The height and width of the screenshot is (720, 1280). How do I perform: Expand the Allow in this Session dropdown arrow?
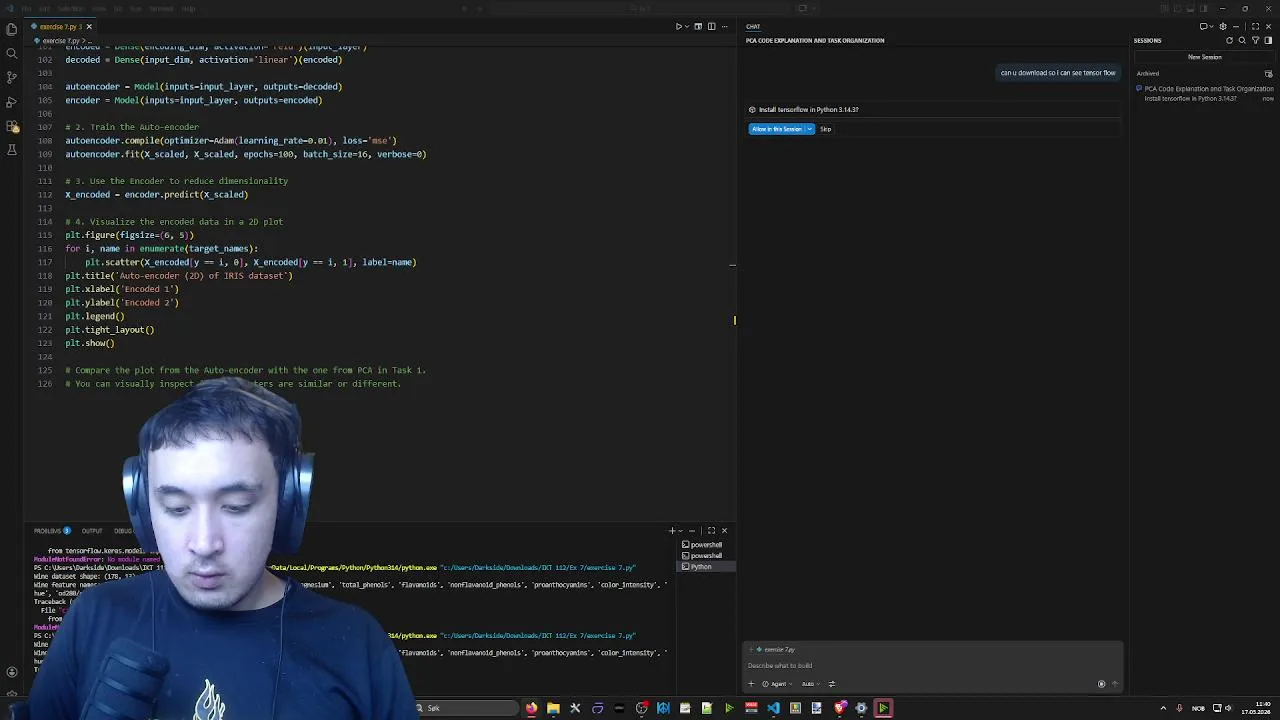click(810, 129)
